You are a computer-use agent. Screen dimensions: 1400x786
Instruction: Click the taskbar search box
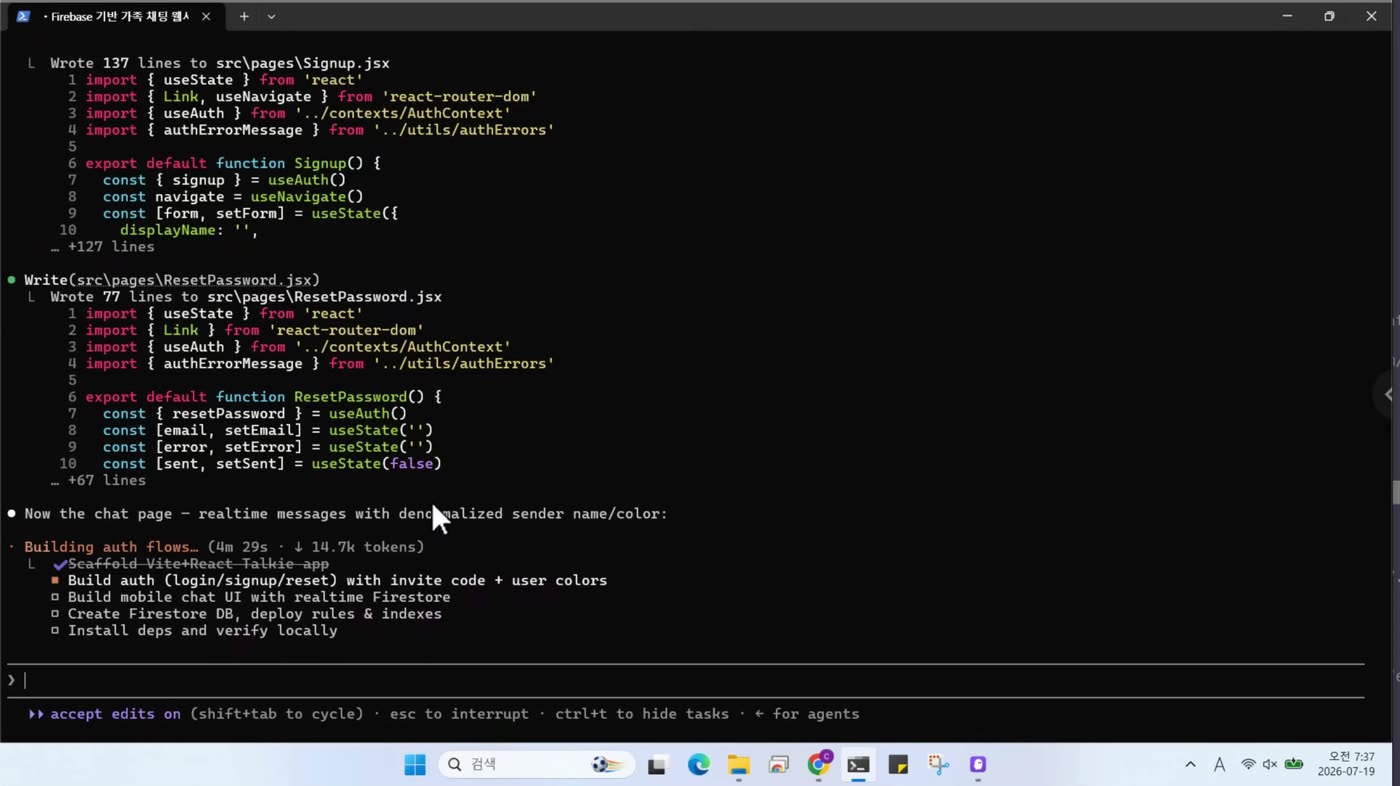[x=536, y=765]
